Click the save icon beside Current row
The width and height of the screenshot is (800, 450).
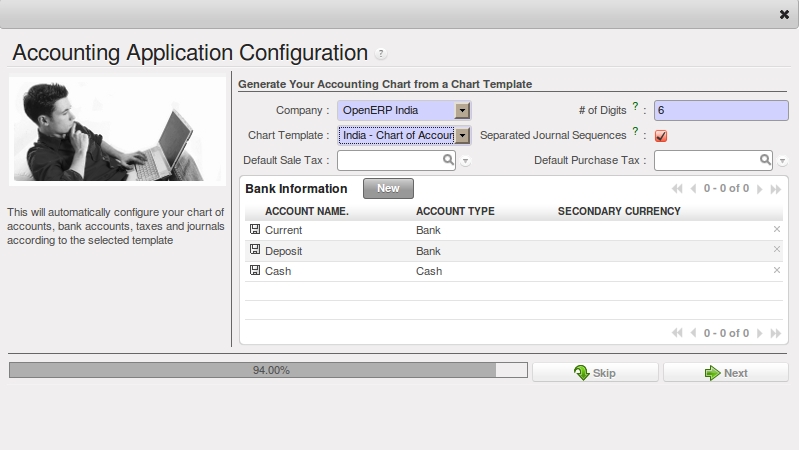point(255,229)
